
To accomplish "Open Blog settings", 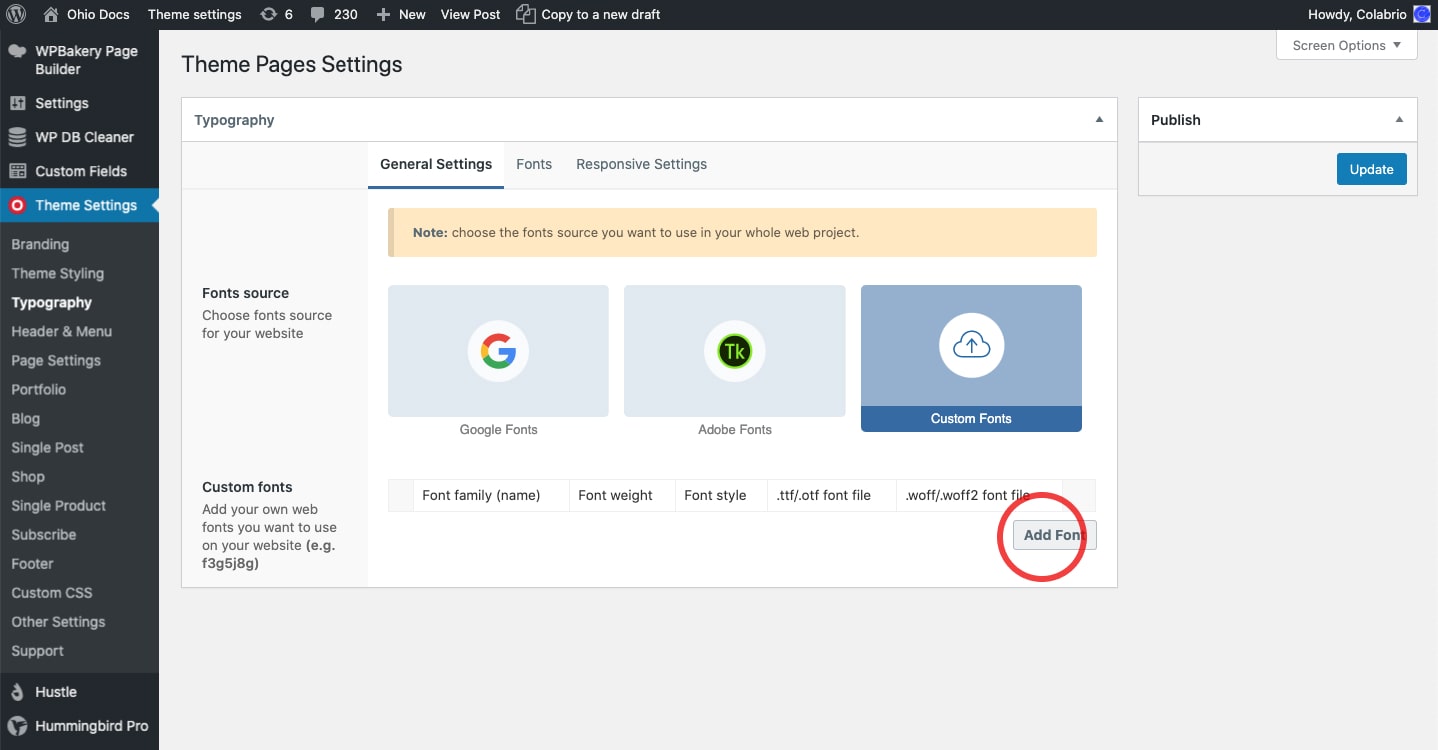I will pyautogui.click(x=25, y=418).
